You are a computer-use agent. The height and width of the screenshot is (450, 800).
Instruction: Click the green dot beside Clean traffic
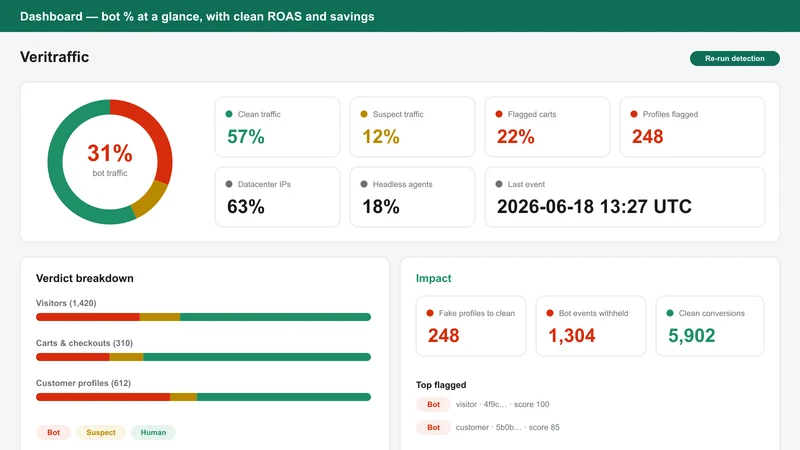229,114
